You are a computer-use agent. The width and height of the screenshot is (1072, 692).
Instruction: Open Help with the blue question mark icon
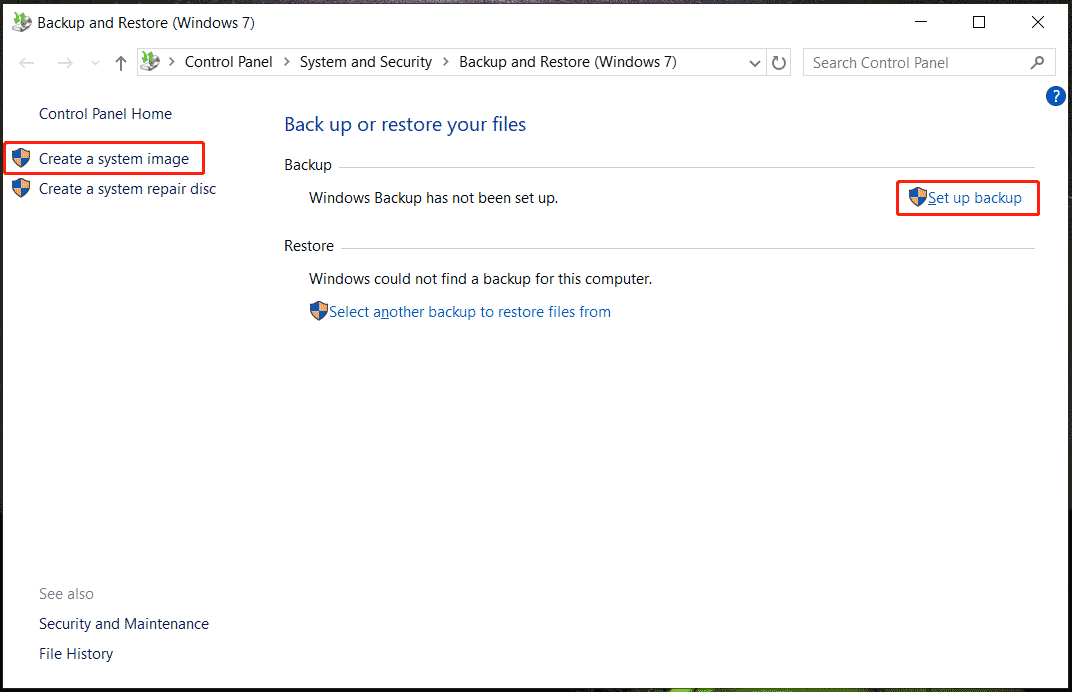pyautogui.click(x=1055, y=96)
